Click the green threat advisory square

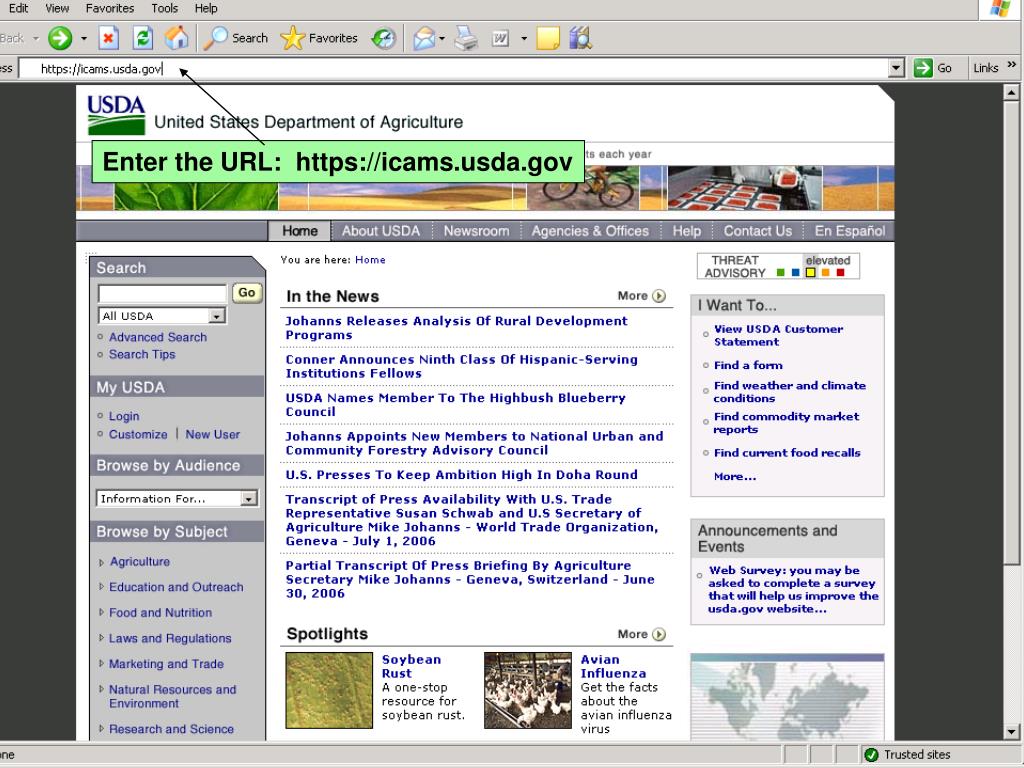point(780,272)
